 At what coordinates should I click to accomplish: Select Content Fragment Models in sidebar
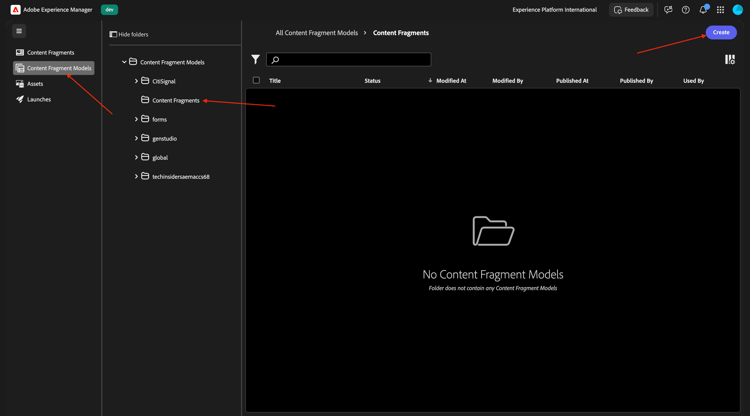point(54,68)
